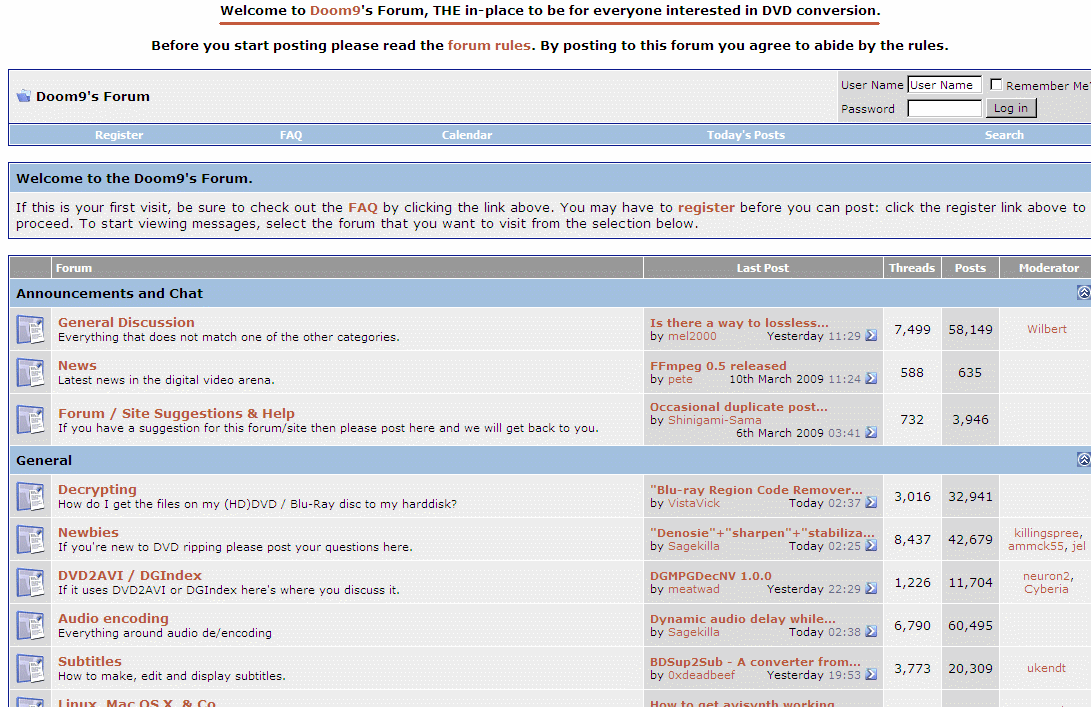Open Forum / Site Suggestions & Help
The image size is (1091, 707).
[176, 413]
